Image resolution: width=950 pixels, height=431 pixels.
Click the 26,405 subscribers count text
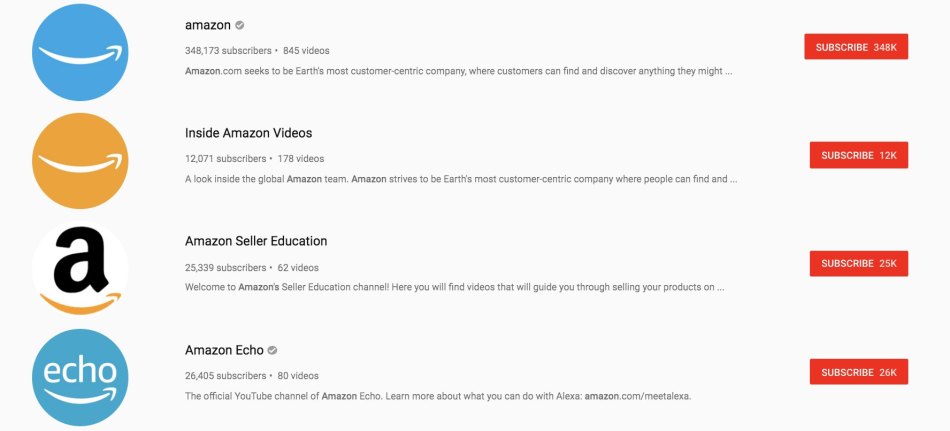[226, 376]
